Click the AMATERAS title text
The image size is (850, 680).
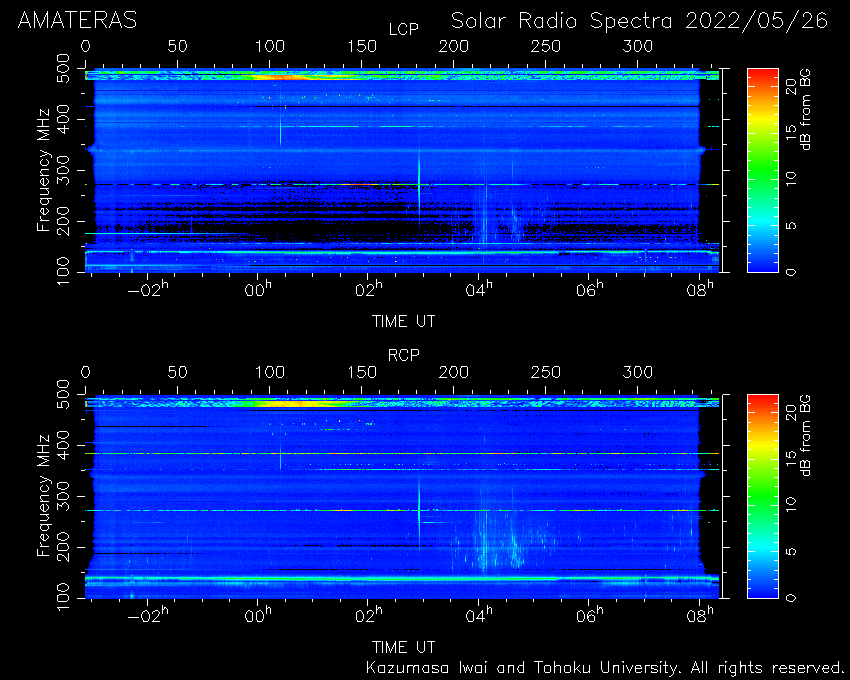(x=78, y=21)
